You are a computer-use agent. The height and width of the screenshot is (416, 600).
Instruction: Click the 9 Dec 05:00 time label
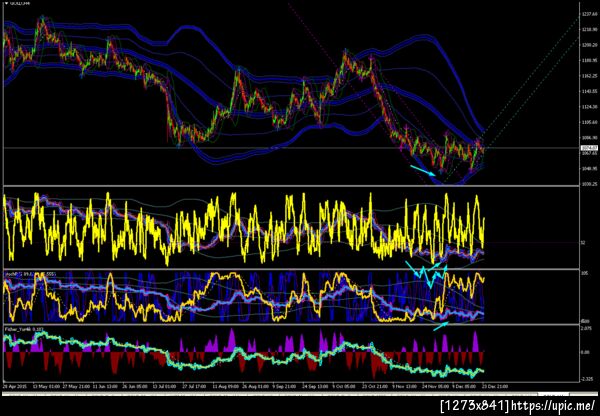465,387
